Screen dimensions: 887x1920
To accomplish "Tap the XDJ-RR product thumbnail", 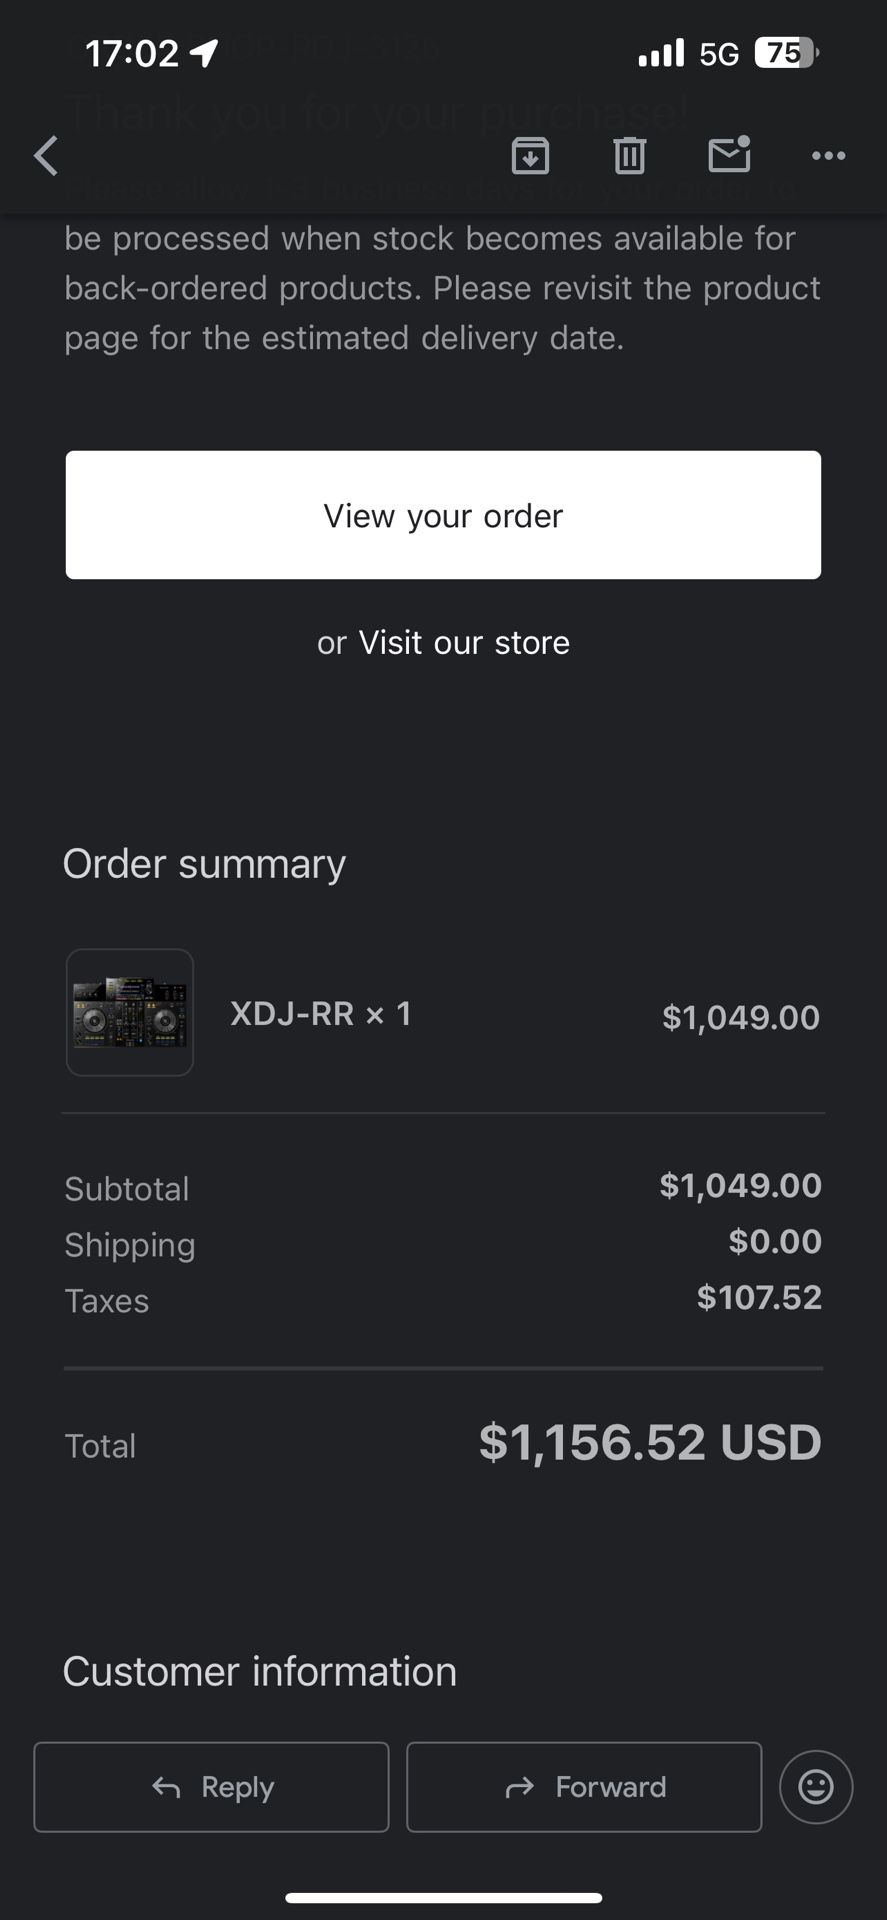I will [x=130, y=1012].
